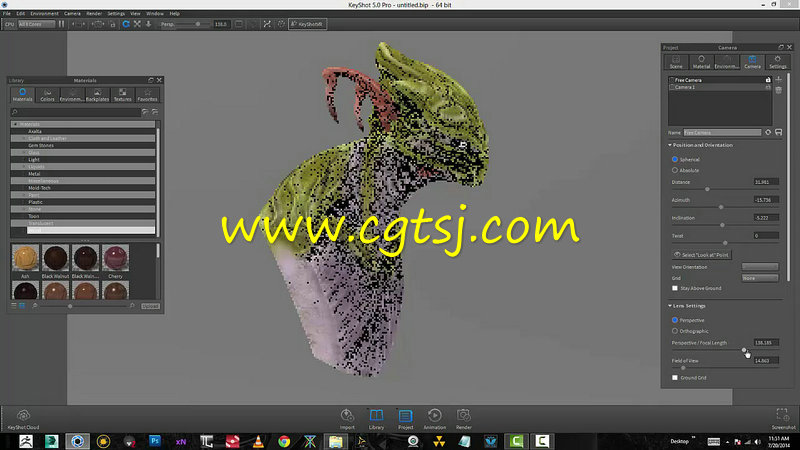Image resolution: width=800 pixels, height=450 pixels.
Task: Expand the Glass material folder
Action: click(x=23, y=153)
